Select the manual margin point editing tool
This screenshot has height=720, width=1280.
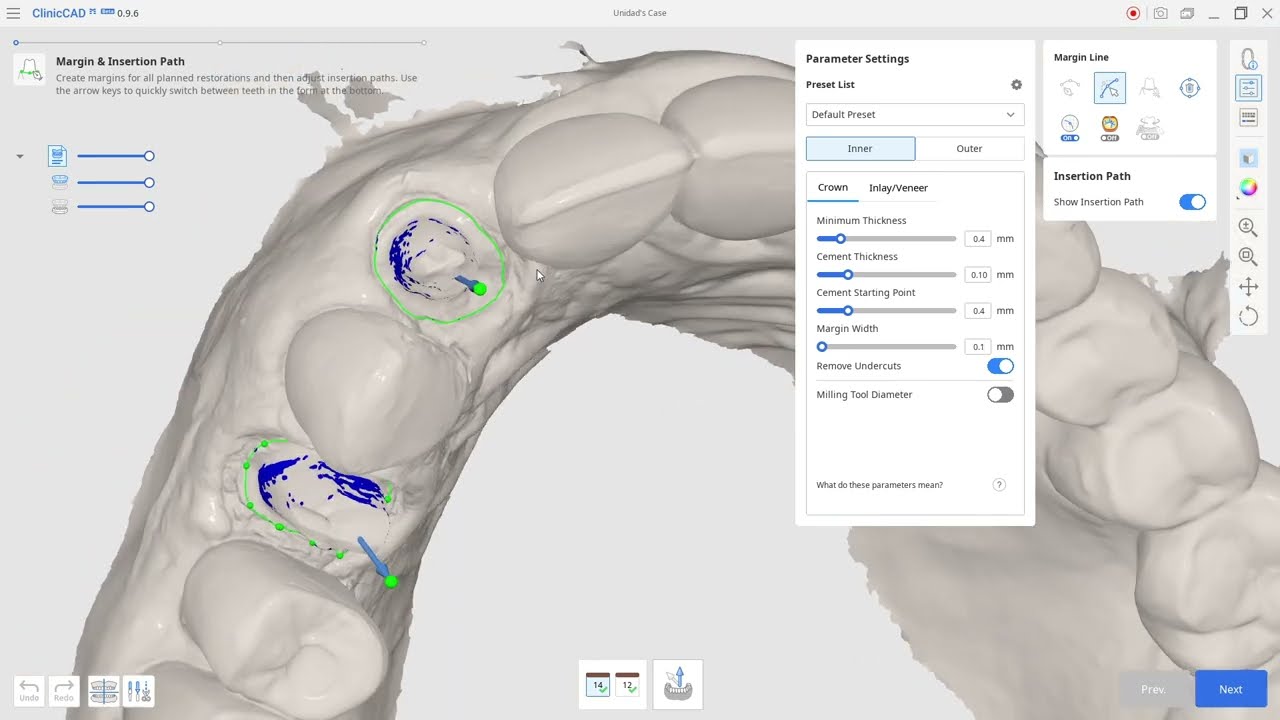click(x=1109, y=88)
